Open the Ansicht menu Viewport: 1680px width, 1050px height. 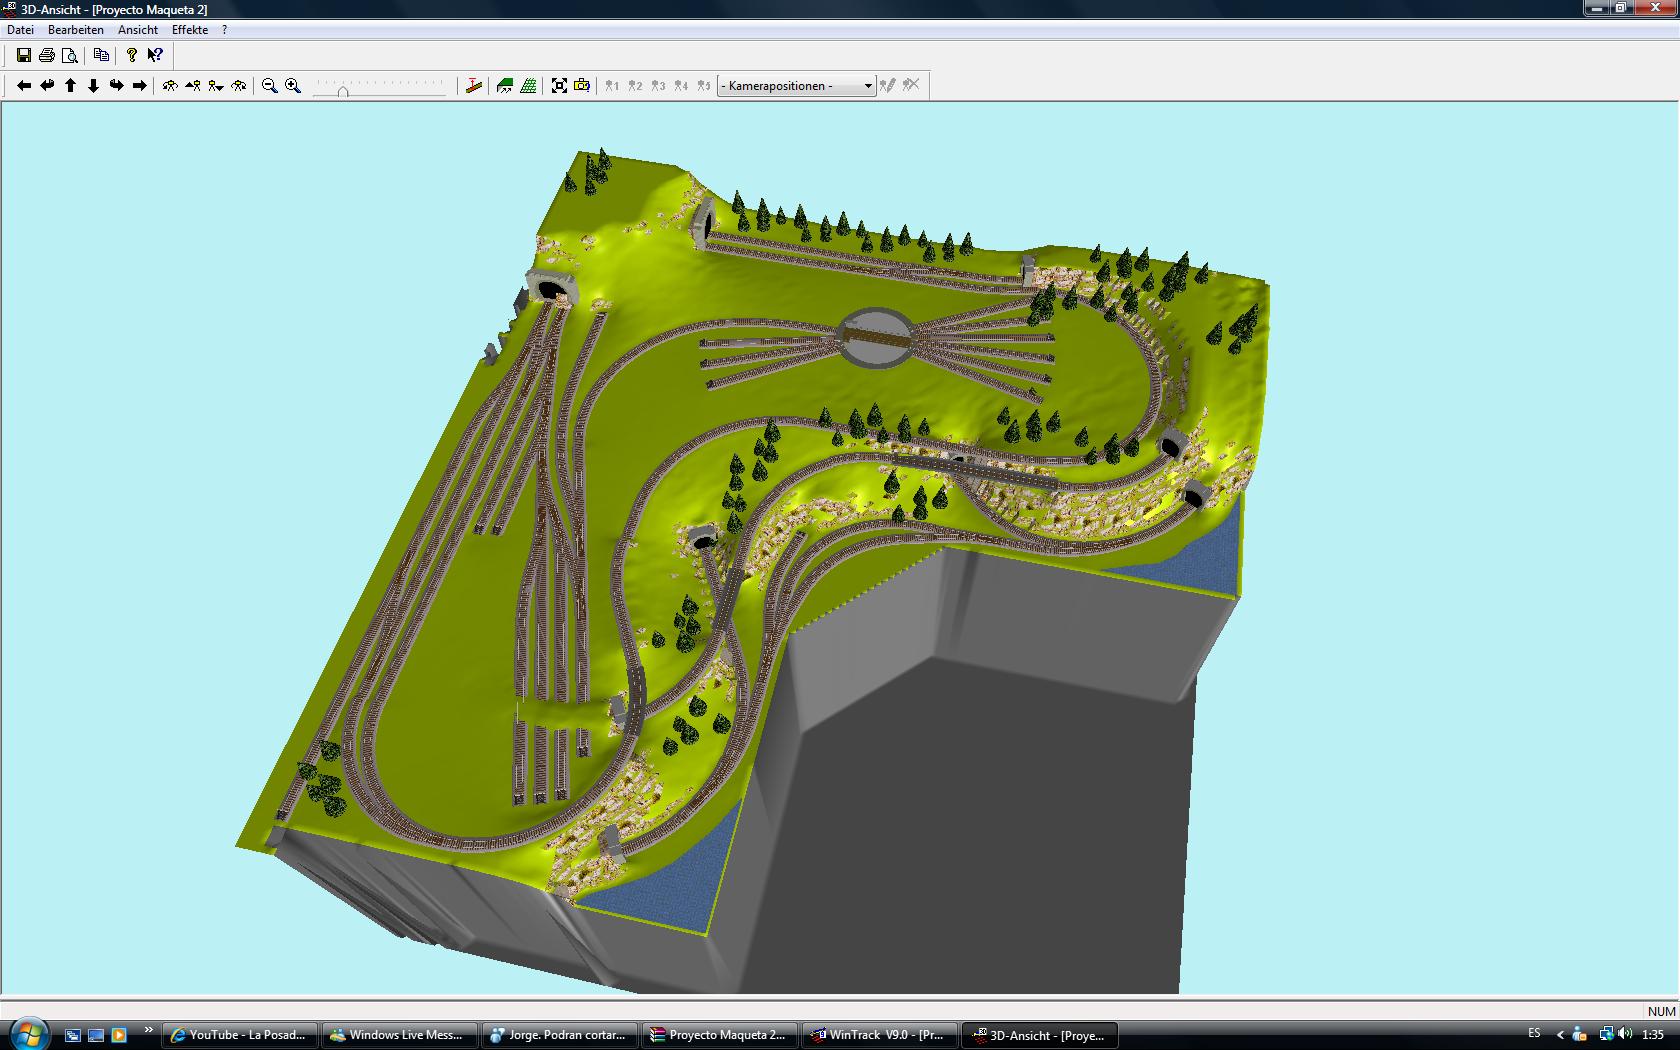tap(138, 30)
